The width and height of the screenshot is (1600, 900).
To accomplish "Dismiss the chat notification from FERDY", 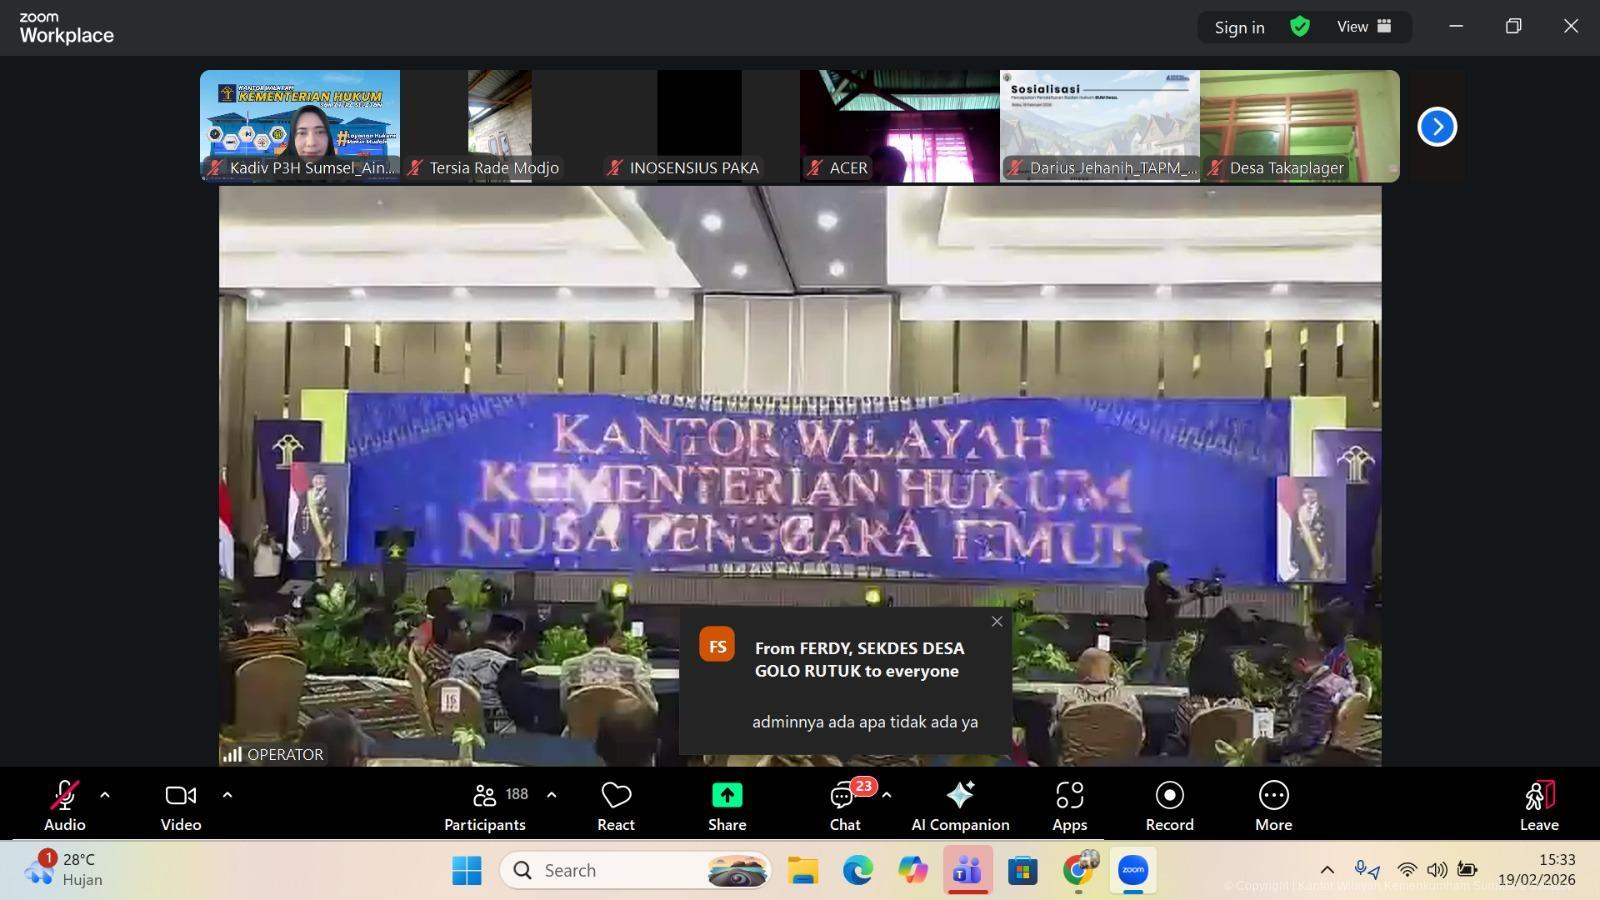I will point(997,622).
